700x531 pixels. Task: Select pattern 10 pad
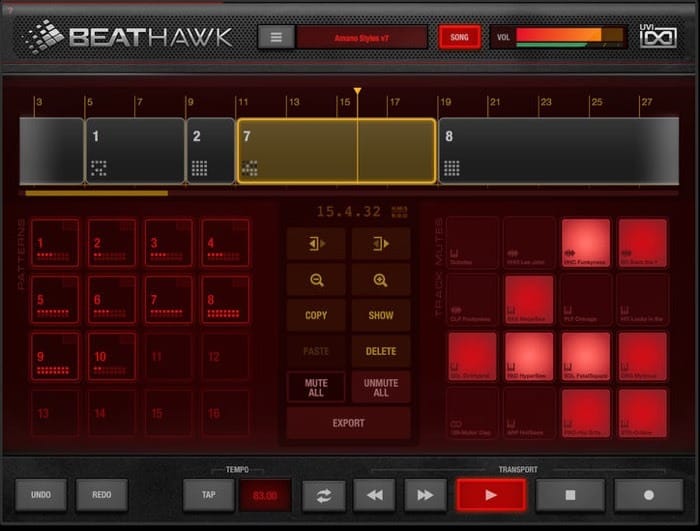pos(112,356)
